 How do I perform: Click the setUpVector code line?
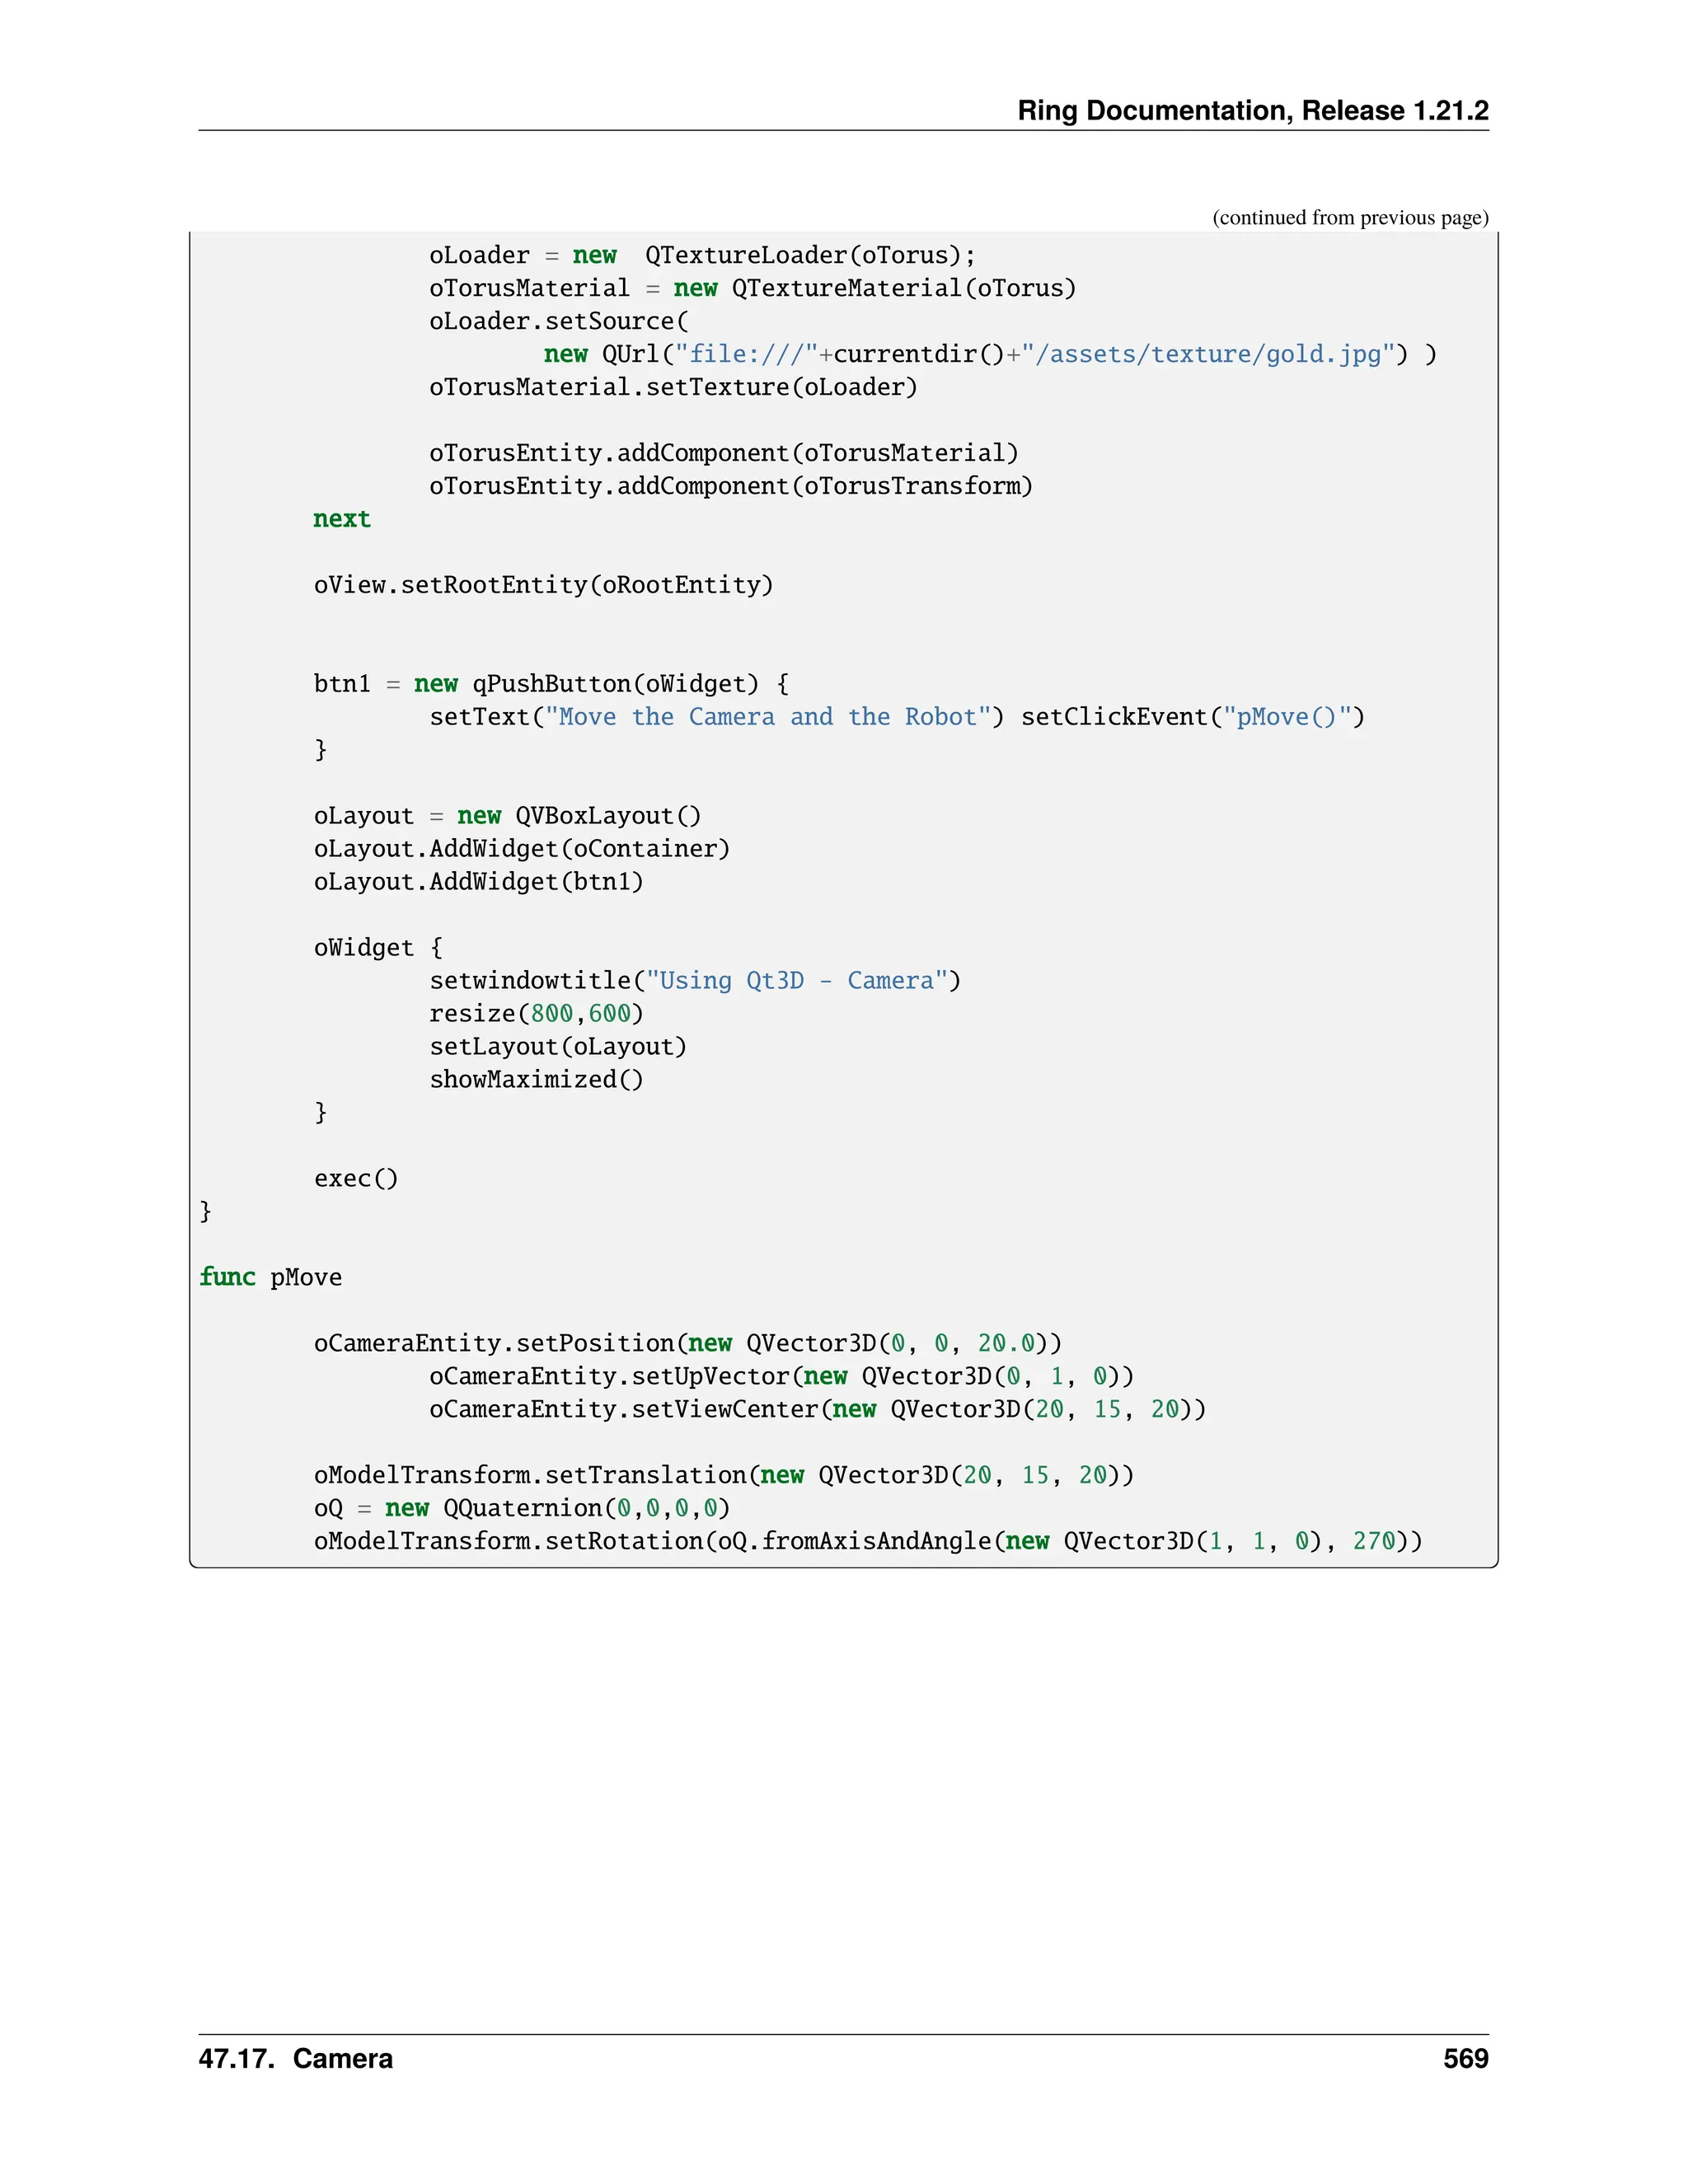point(781,1377)
